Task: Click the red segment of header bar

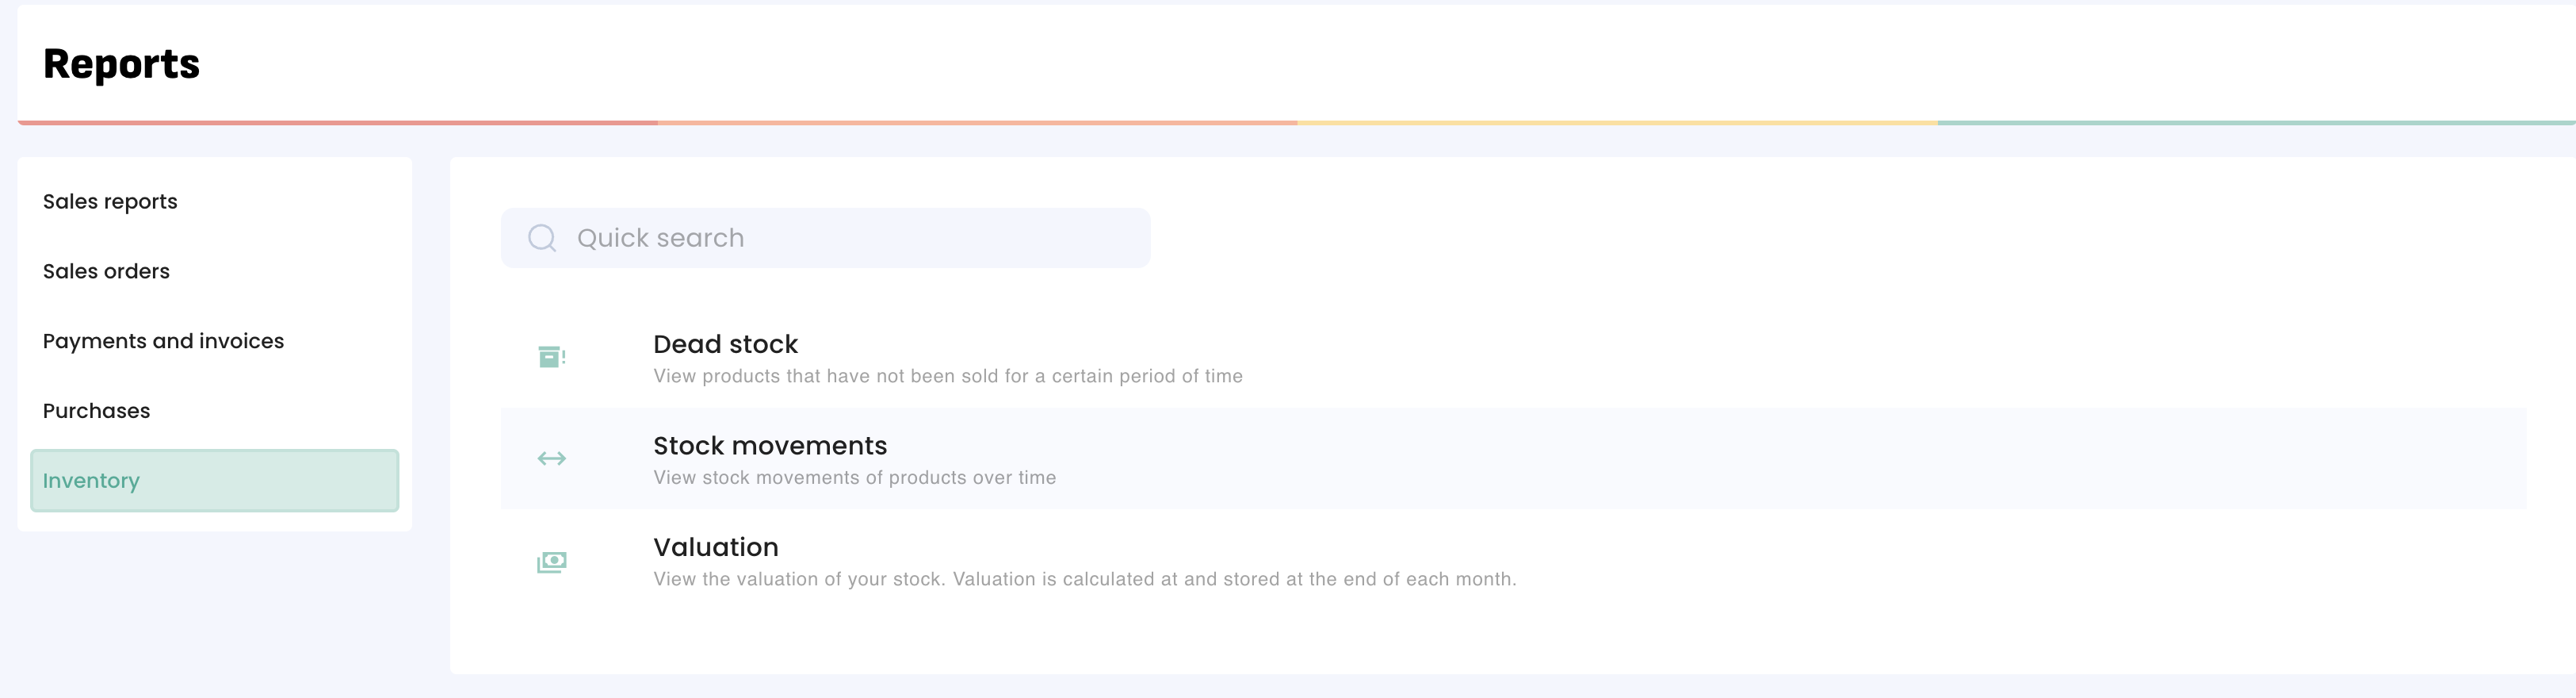Action: pyautogui.click(x=338, y=123)
